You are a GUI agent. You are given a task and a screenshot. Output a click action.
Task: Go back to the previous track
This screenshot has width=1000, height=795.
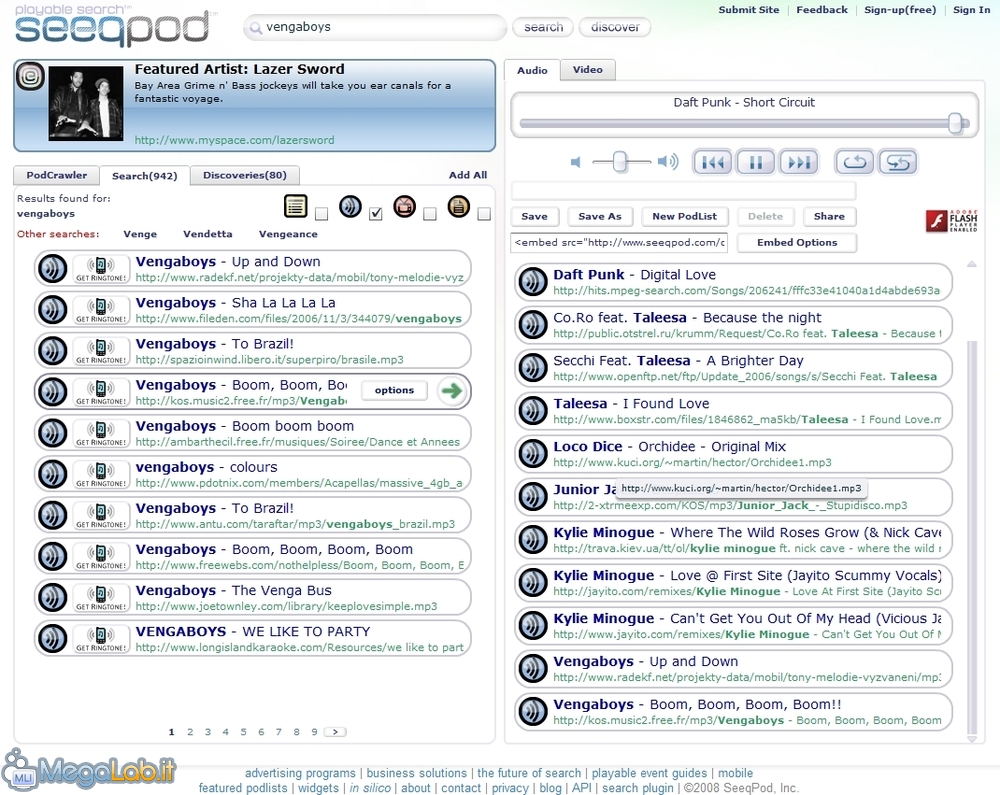coord(712,162)
